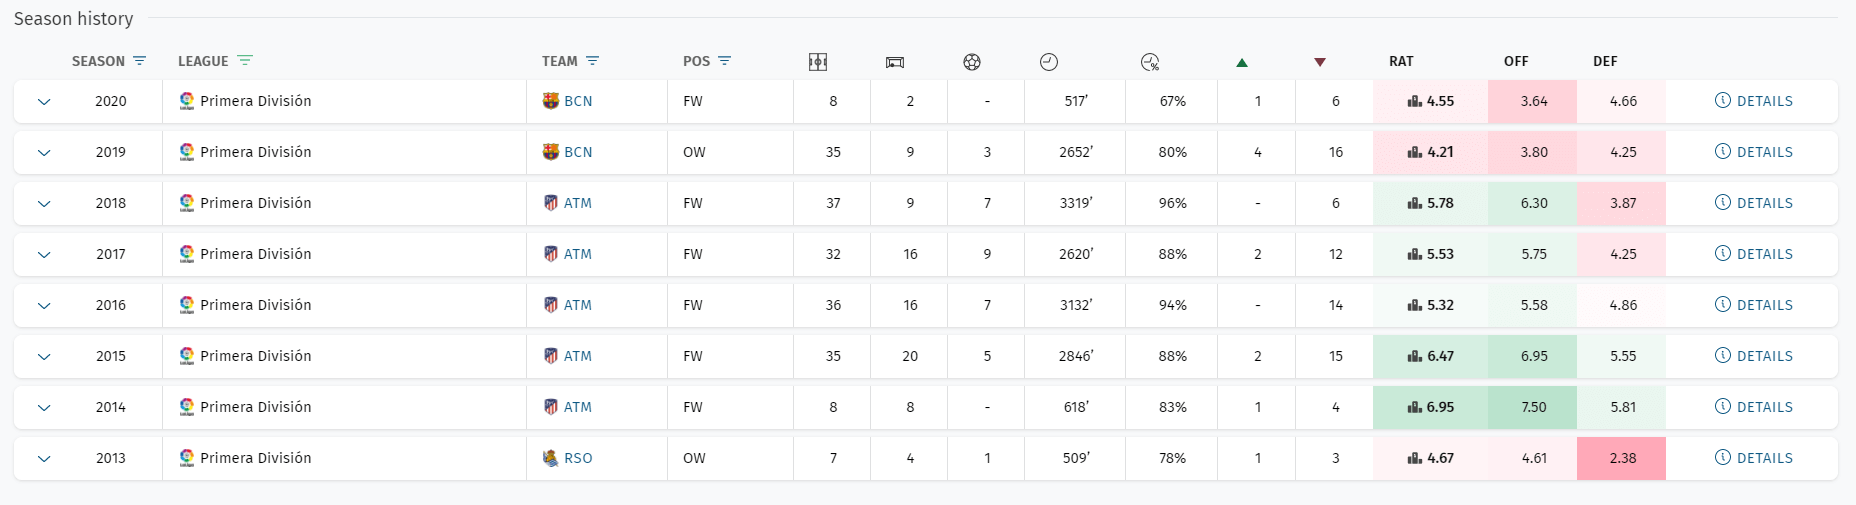Open DETAILS for the 2019 season
The height and width of the screenshot is (505, 1856).
1754,152
